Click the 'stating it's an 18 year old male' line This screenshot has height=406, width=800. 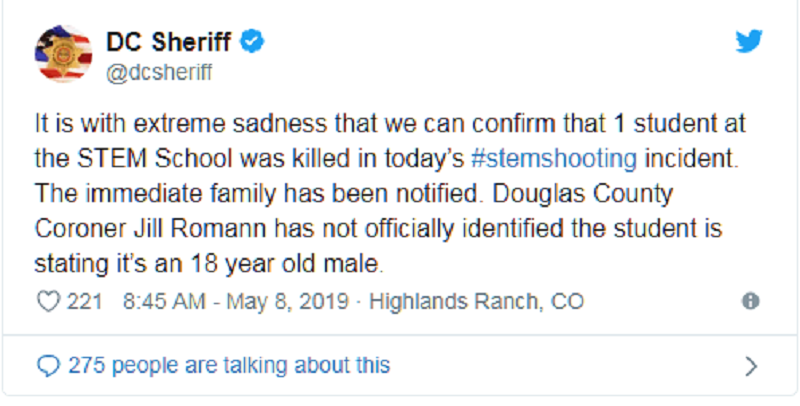click(x=209, y=265)
